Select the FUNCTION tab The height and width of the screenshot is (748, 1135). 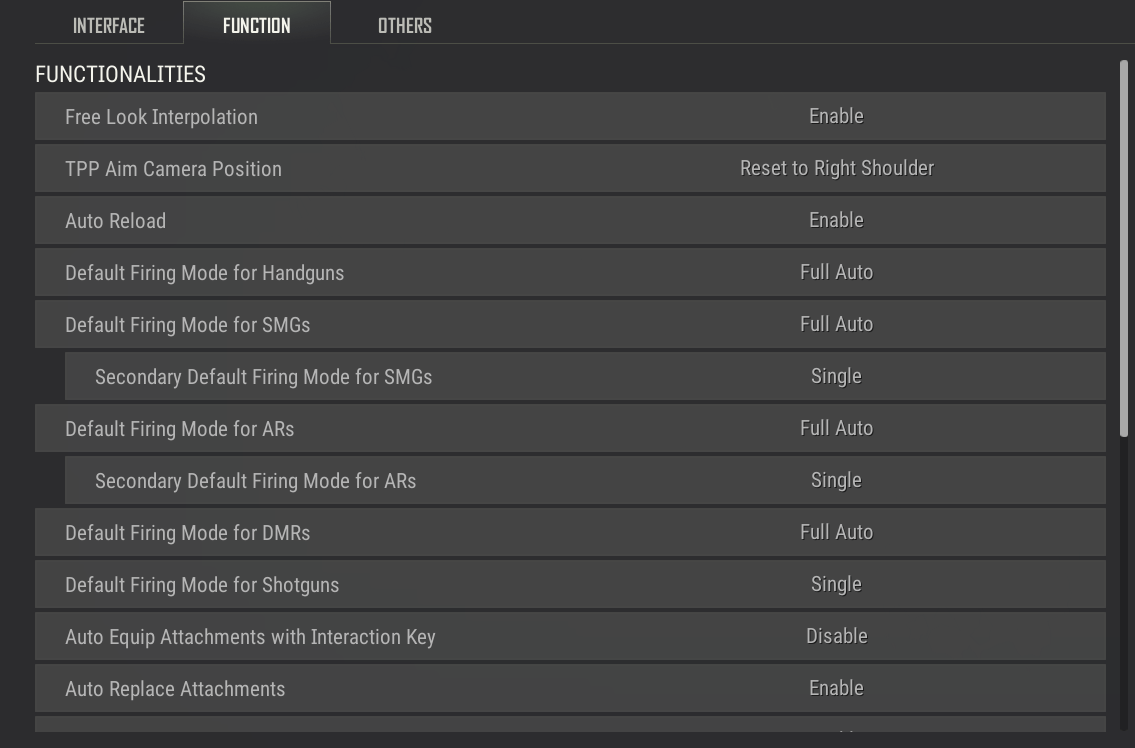pos(256,25)
